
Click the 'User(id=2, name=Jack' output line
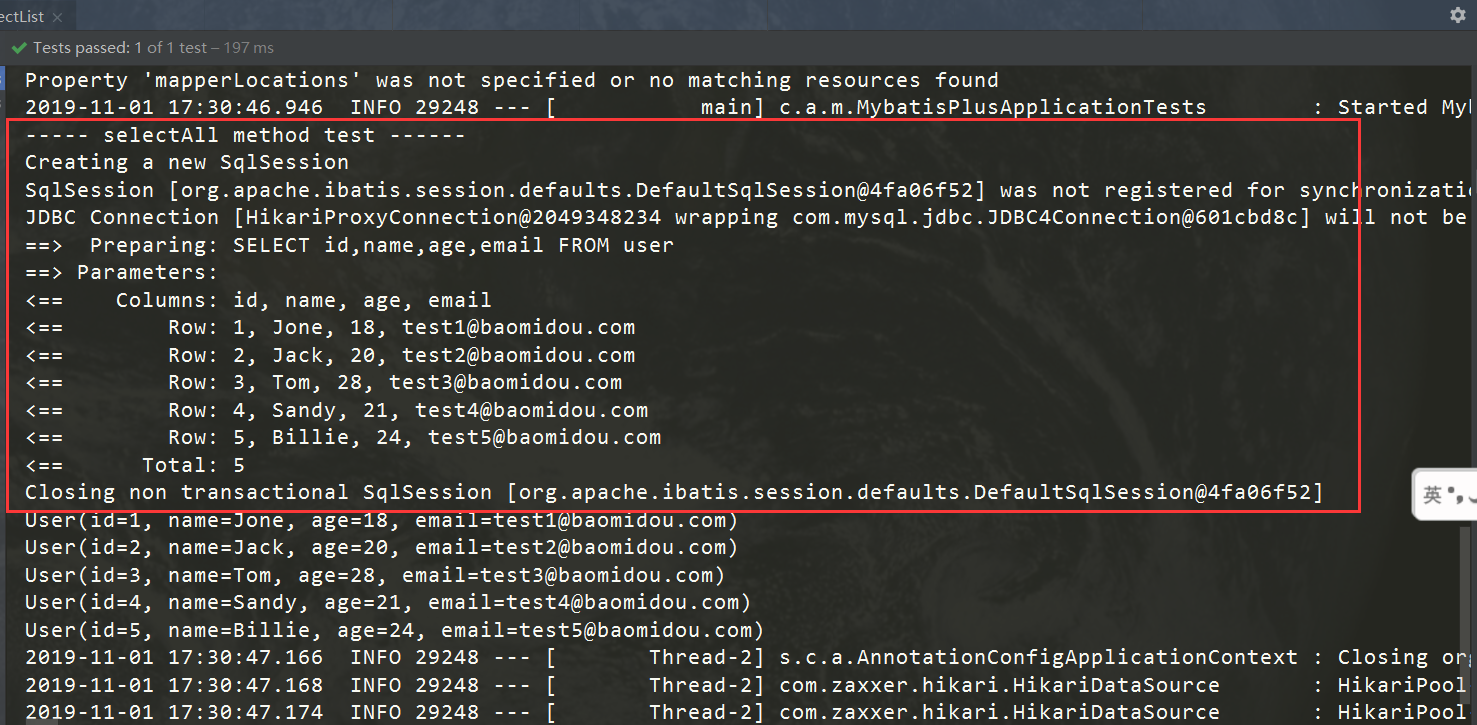[x=381, y=547]
